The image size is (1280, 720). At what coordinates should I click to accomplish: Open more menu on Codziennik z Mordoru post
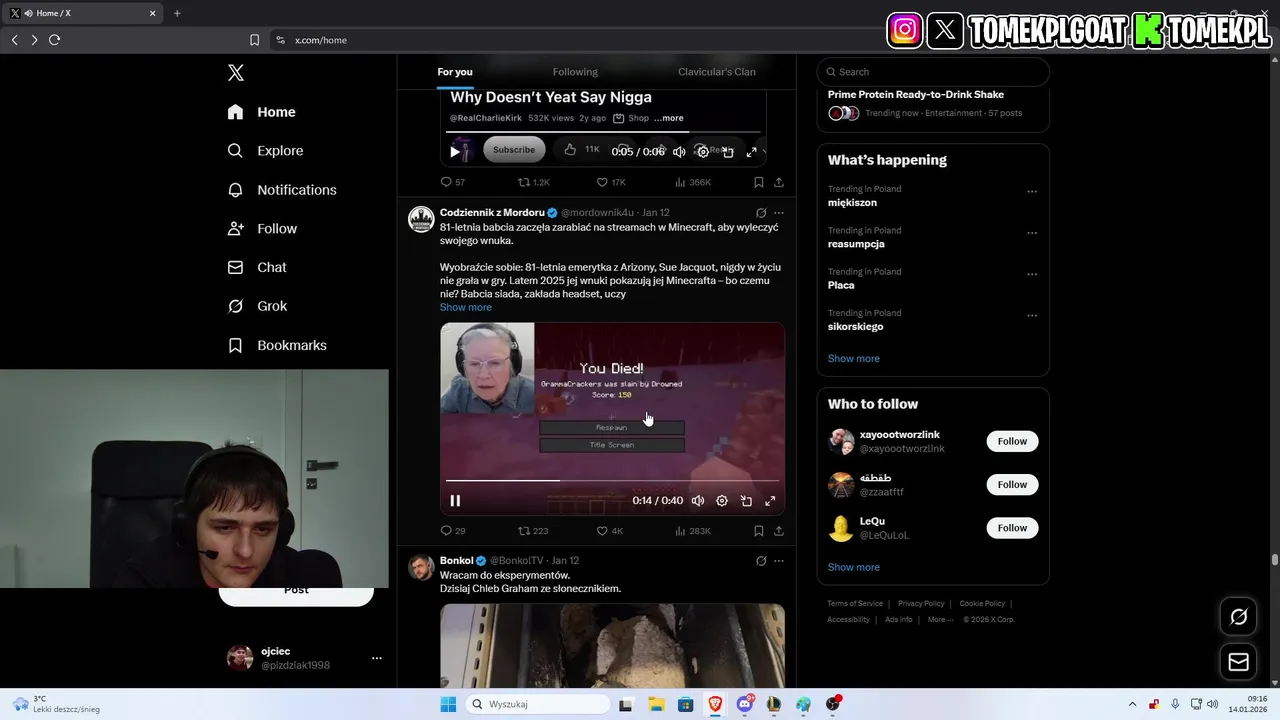pyautogui.click(x=779, y=213)
